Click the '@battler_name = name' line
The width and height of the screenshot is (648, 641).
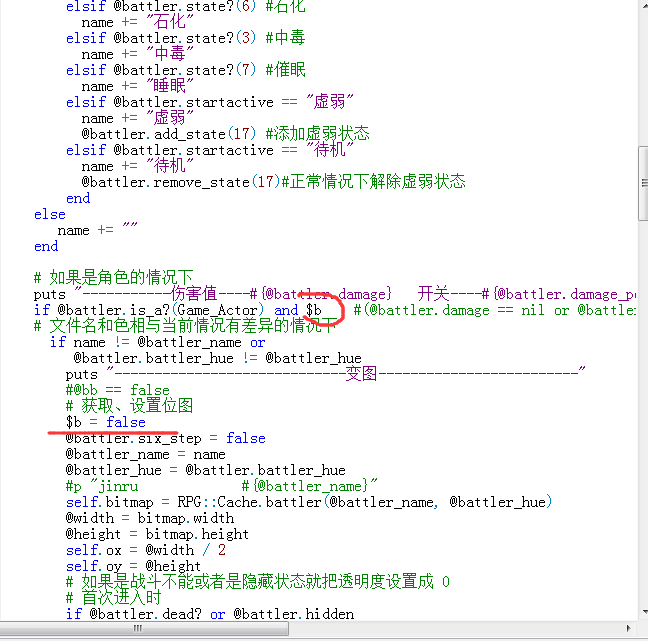pyautogui.click(x=145, y=454)
